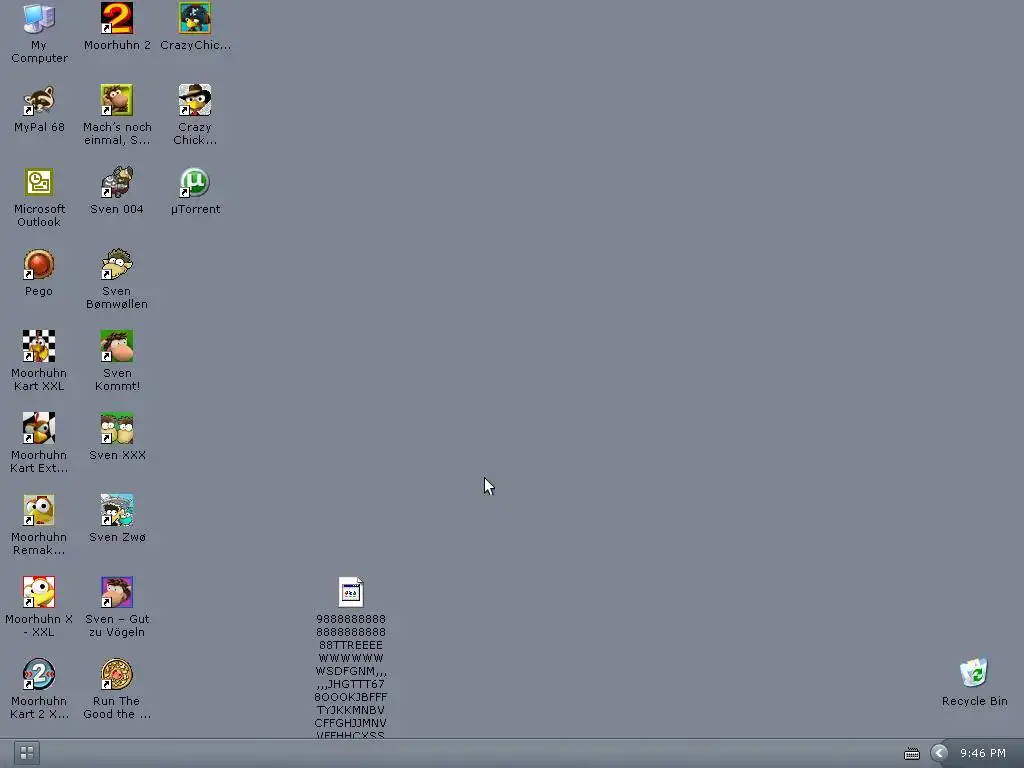Open the Start menu button in taskbar

point(27,753)
